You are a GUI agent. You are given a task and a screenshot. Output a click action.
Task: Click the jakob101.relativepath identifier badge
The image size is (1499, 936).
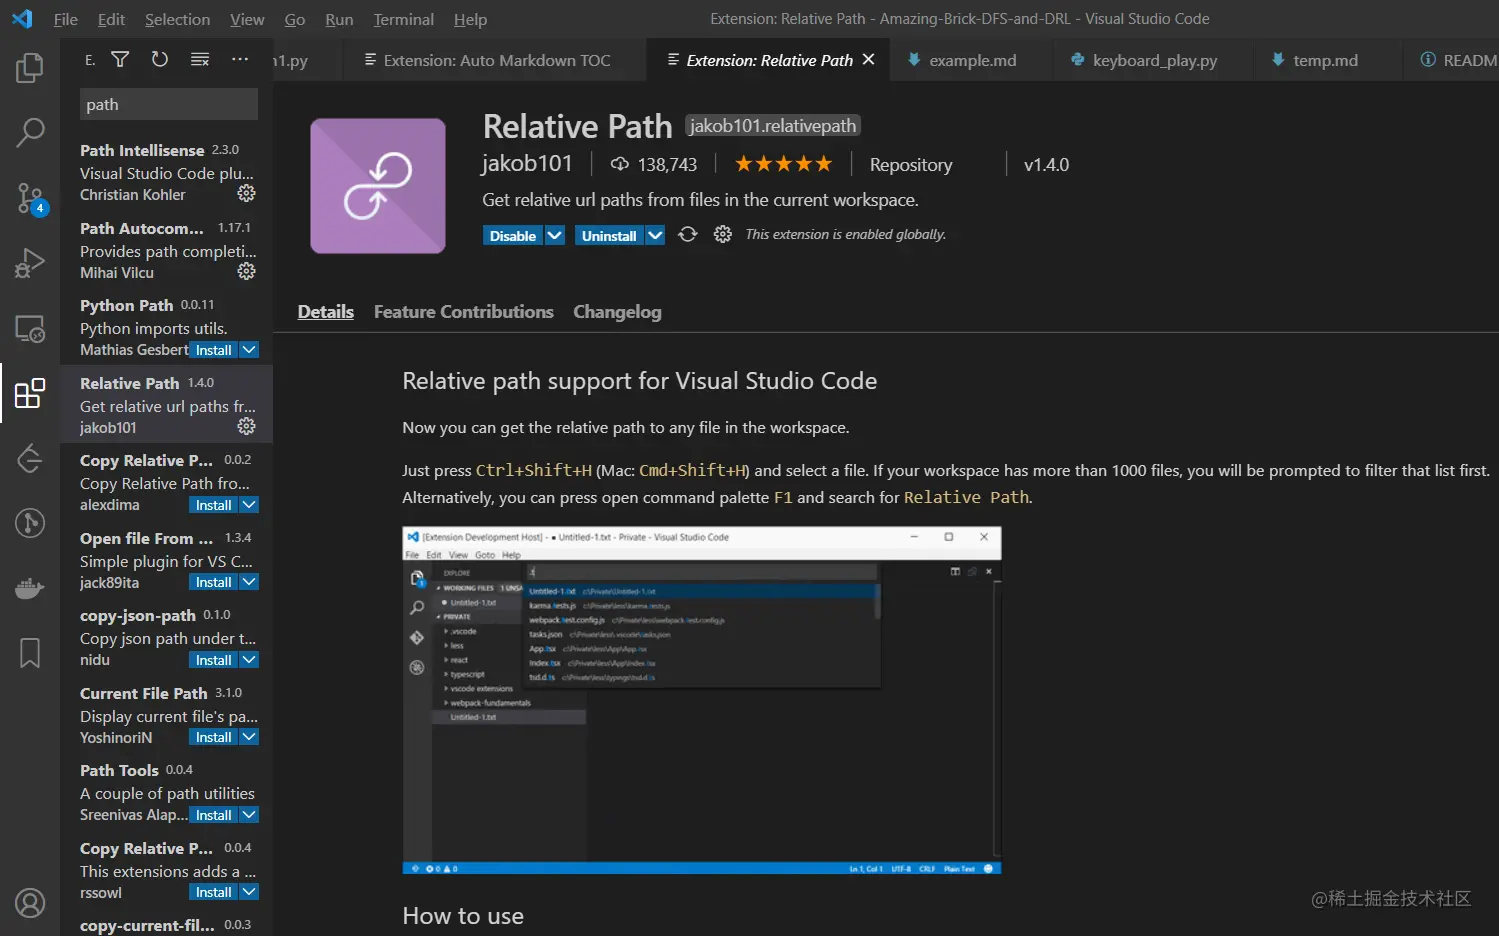point(773,125)
